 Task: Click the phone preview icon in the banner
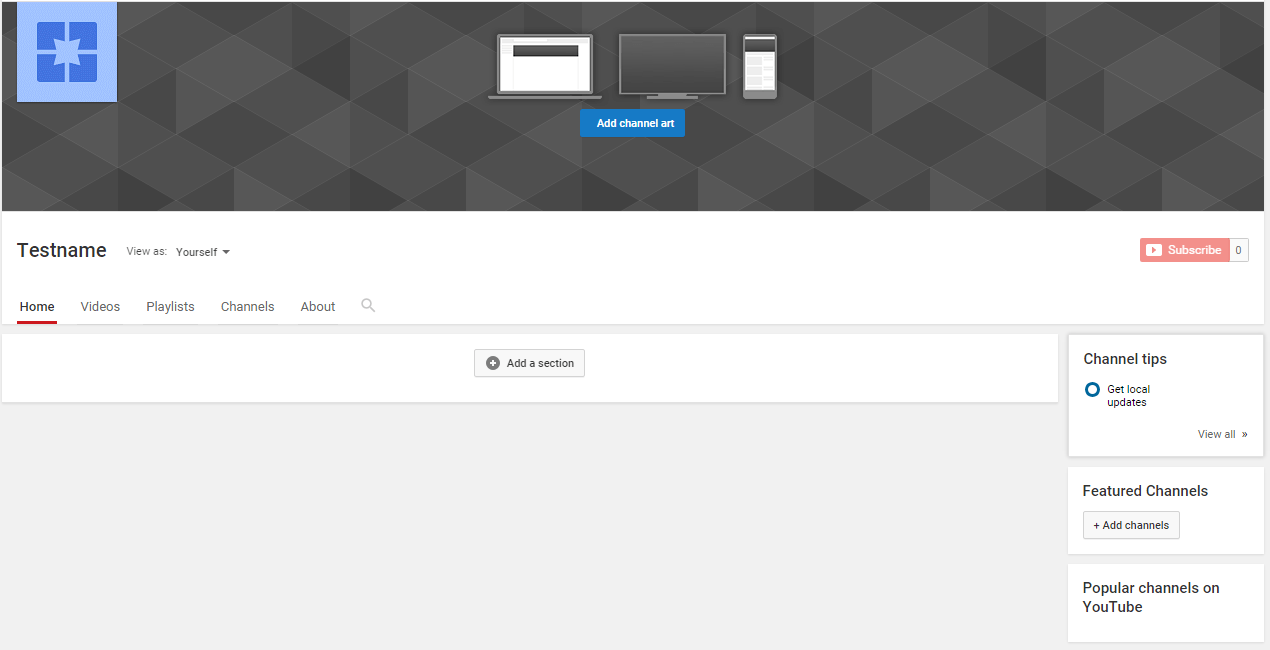pos(759,67)
